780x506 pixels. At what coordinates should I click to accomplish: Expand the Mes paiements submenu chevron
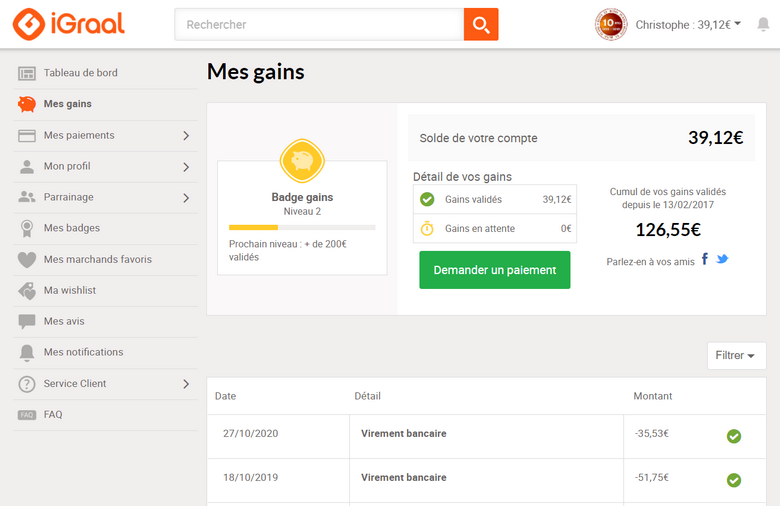(186, 135)
